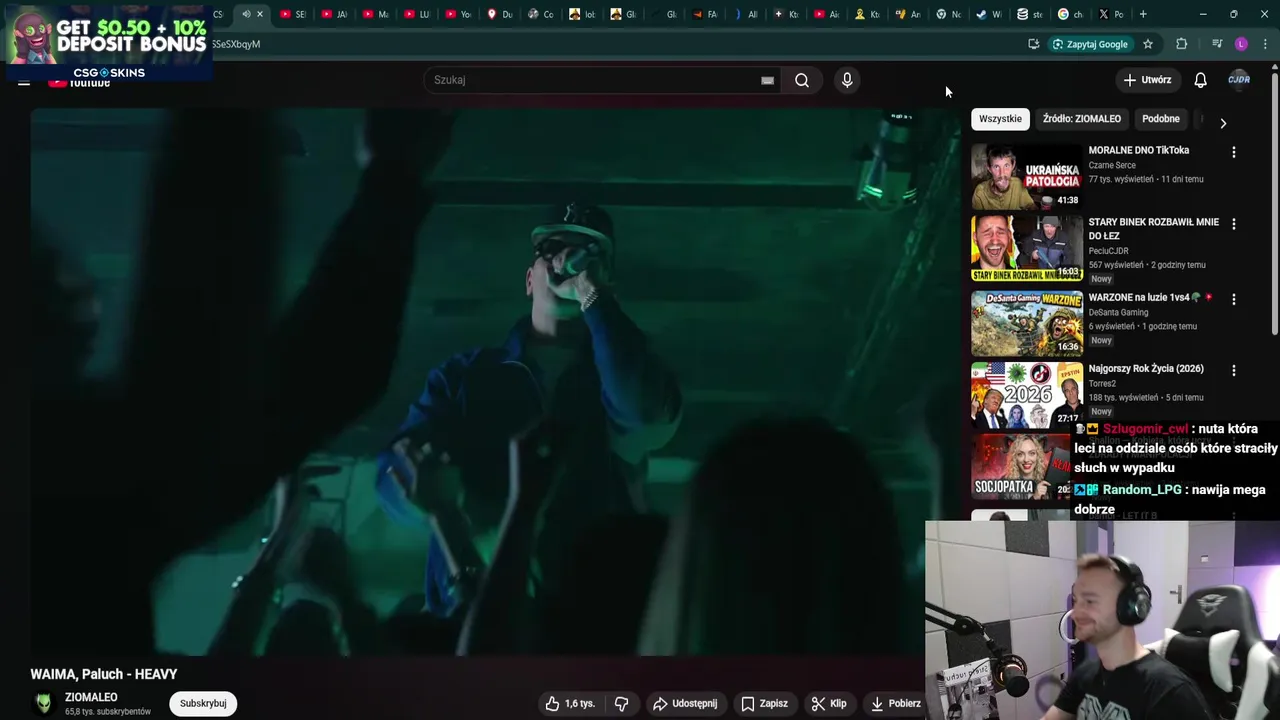This screenshot has width=1280, height=720.
Task: Switch to the Google tab labeled ch
Action: 1070,14
